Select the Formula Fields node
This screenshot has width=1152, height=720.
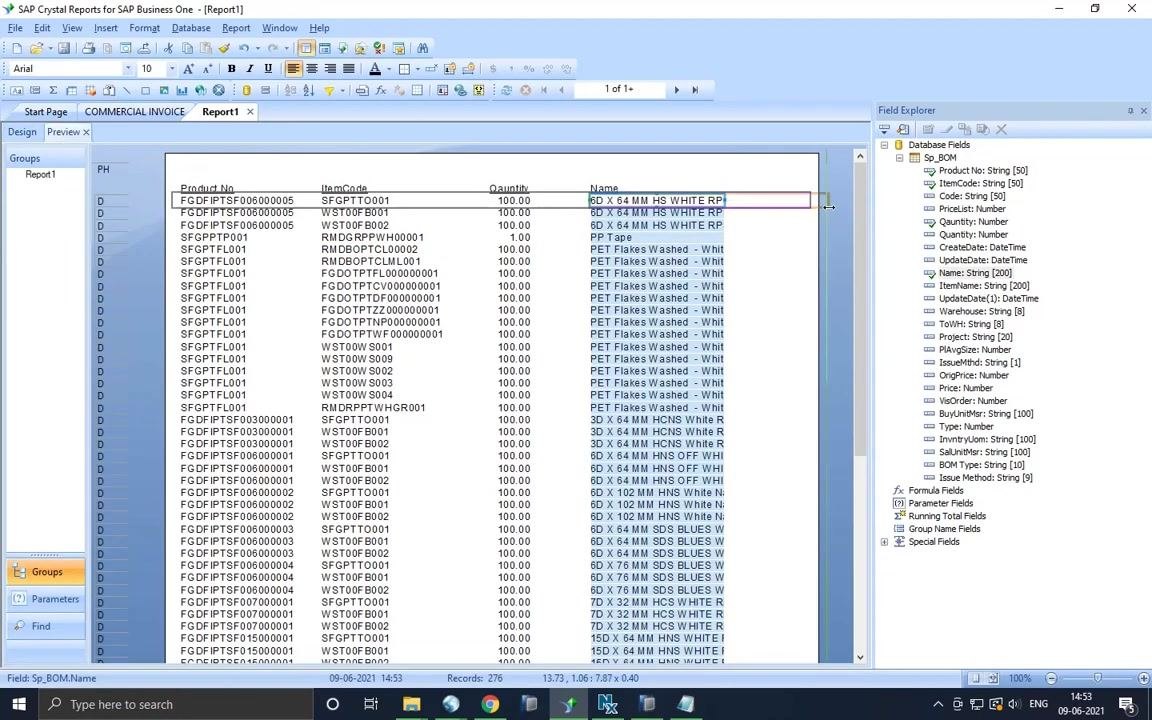(x=935, y=491)
